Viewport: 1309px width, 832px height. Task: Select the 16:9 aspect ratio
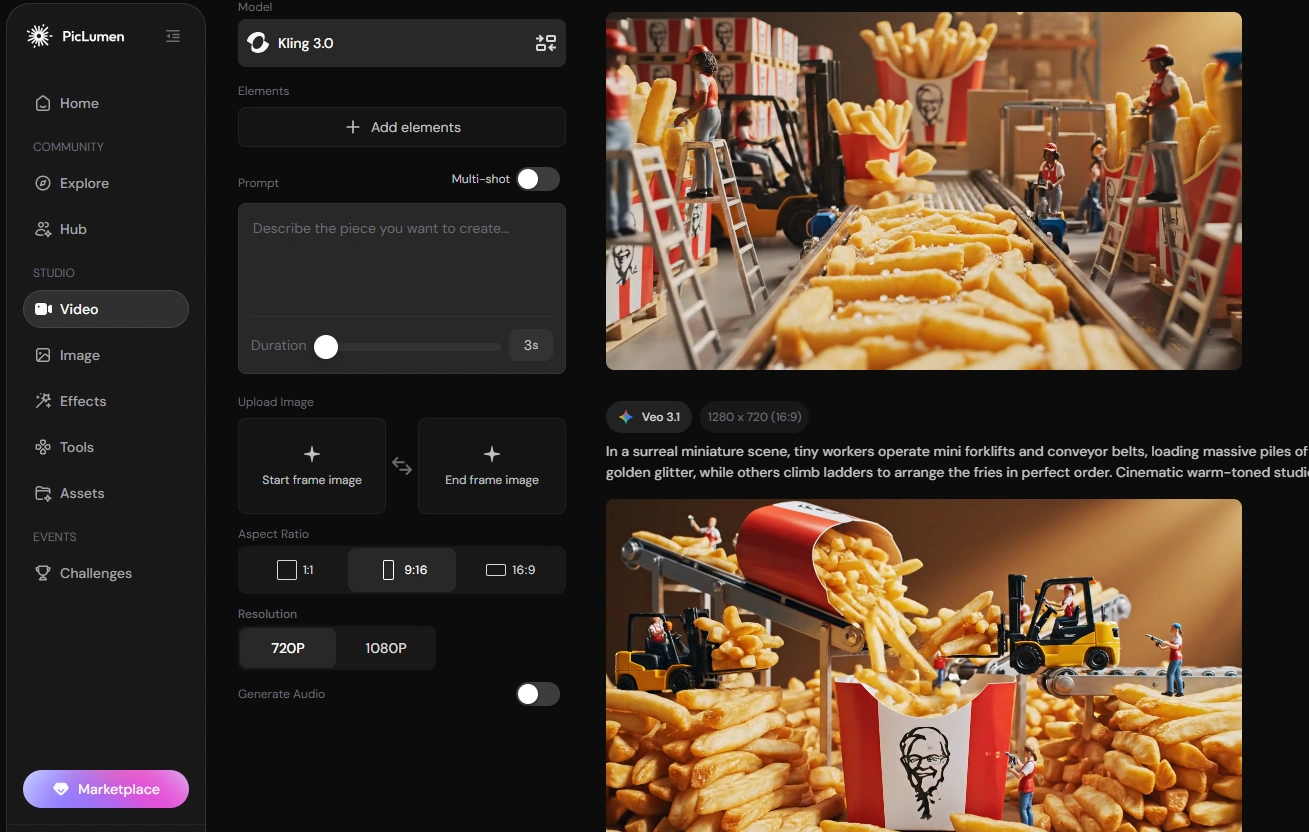click(x=510, y=570)
